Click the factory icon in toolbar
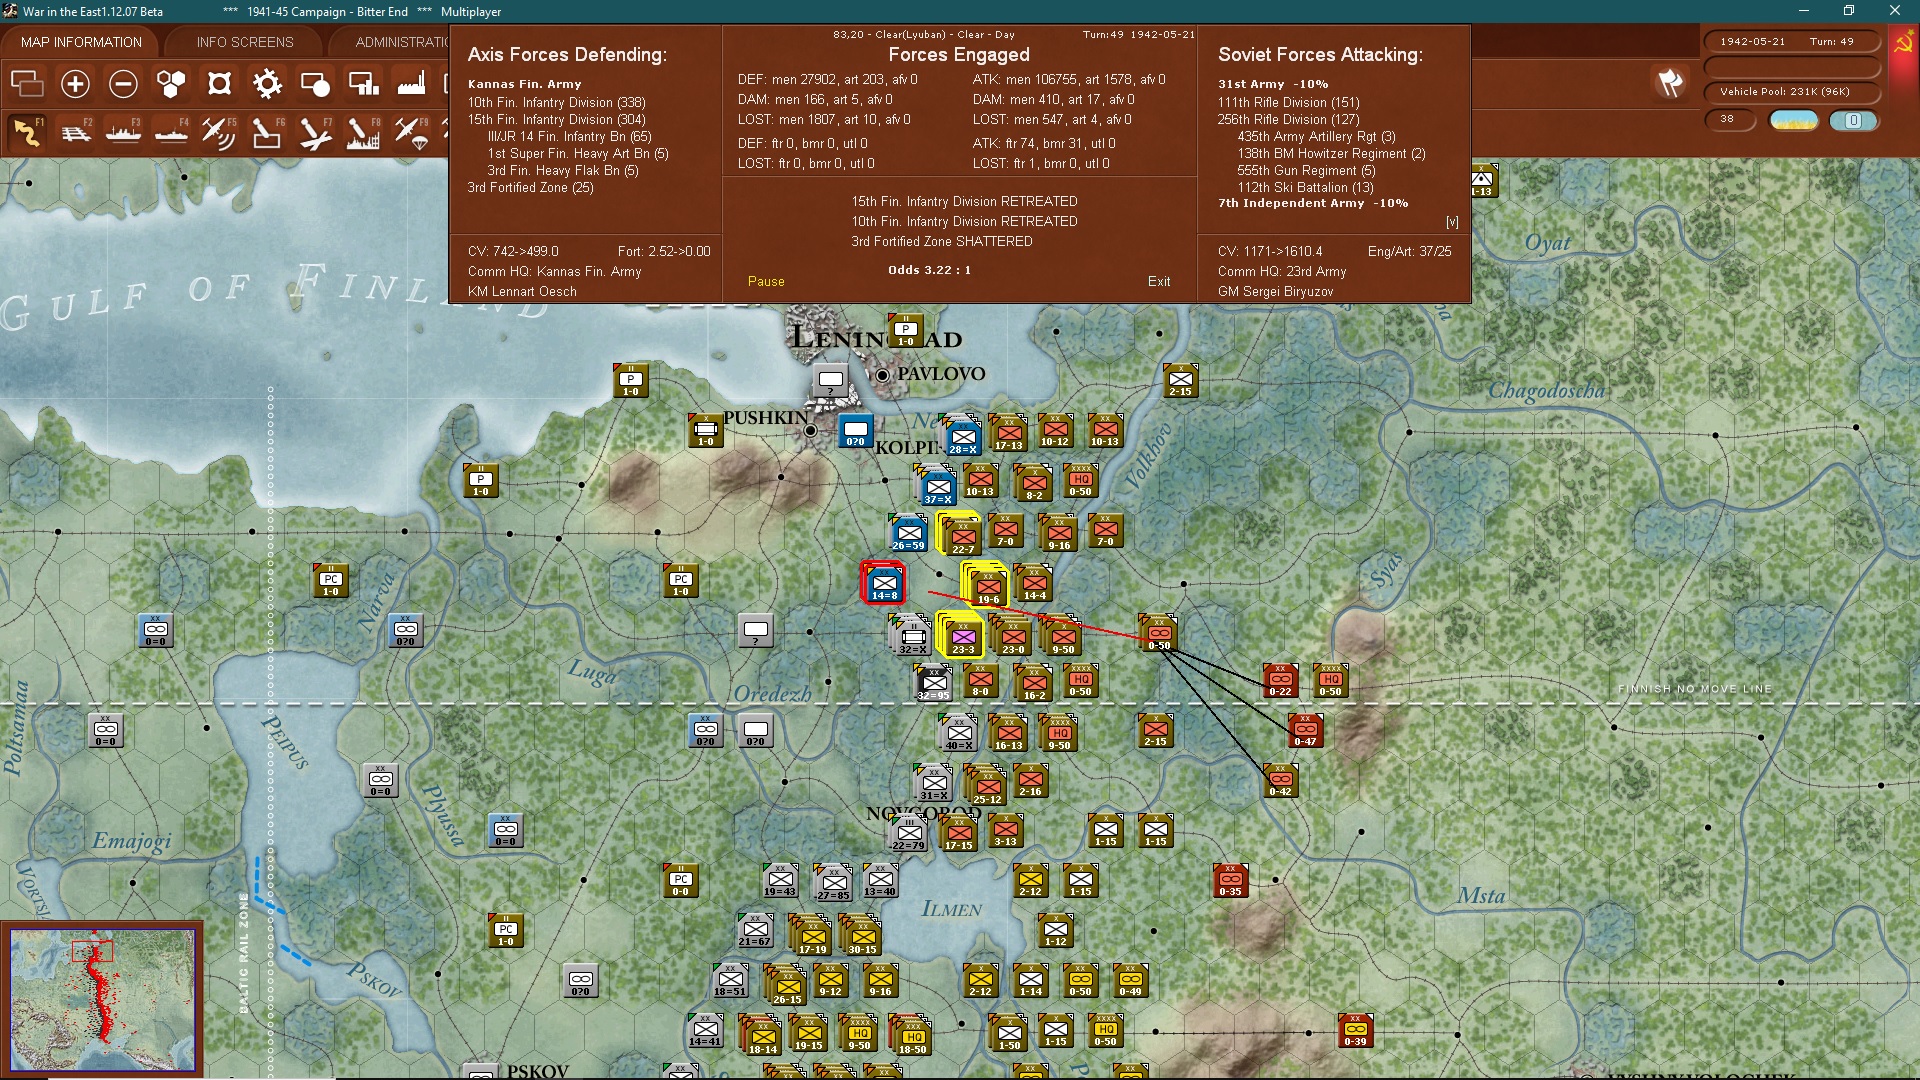The image size is (1920, 1080). 411,84
